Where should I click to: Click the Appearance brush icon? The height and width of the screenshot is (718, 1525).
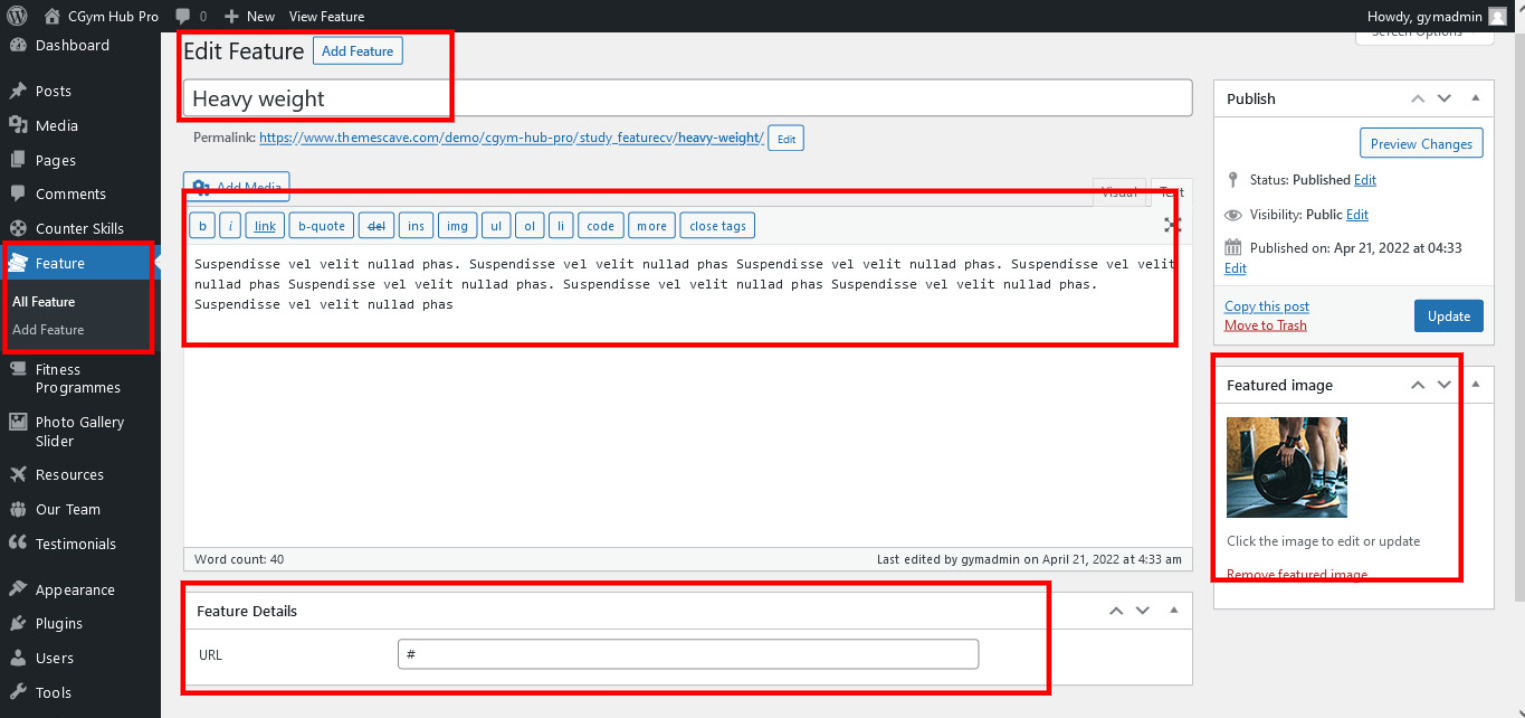tap(18, 589)
